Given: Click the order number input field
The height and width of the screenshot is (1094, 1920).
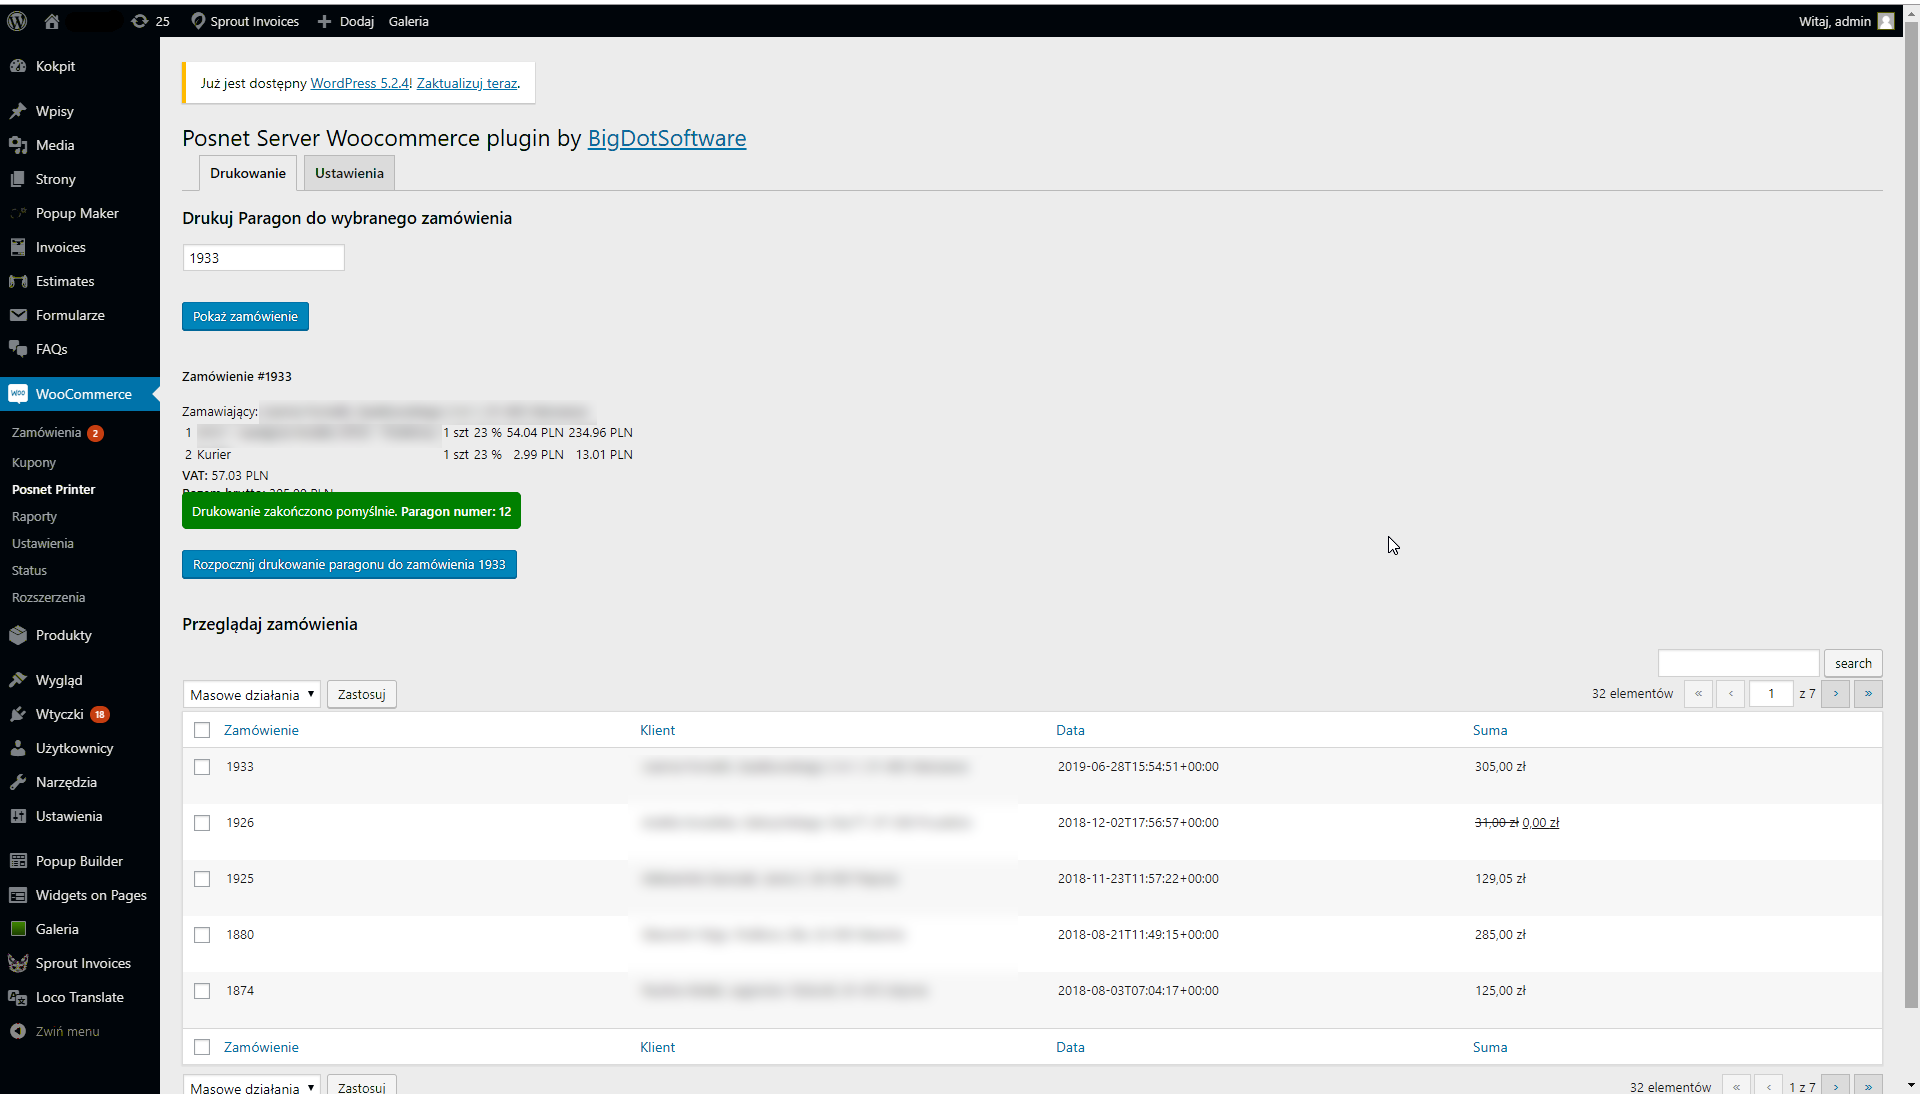Looking at the screenshot, I should (x=263, y=258).
